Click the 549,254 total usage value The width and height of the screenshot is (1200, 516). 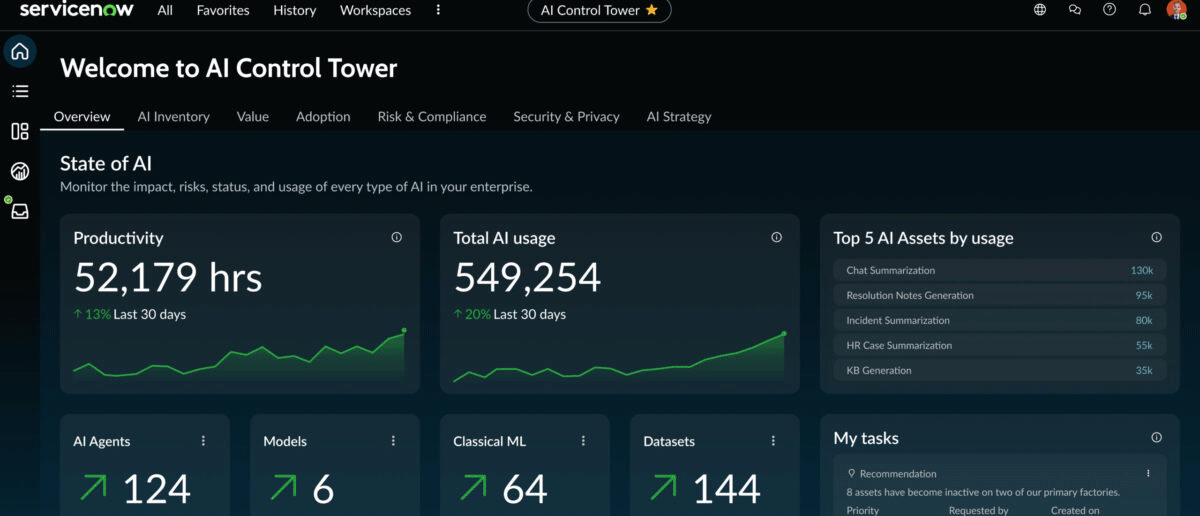click(x=527, y=277)
